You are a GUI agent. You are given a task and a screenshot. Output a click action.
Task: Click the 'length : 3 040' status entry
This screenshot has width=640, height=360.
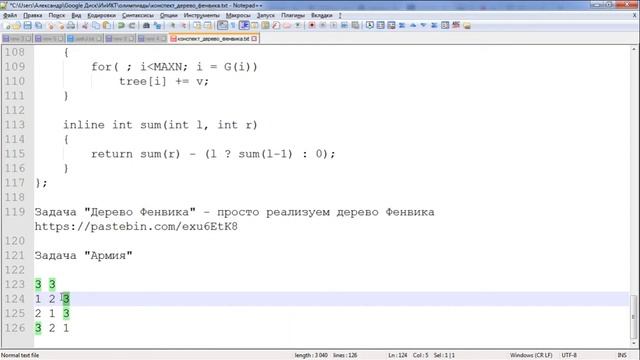[311, 355]
